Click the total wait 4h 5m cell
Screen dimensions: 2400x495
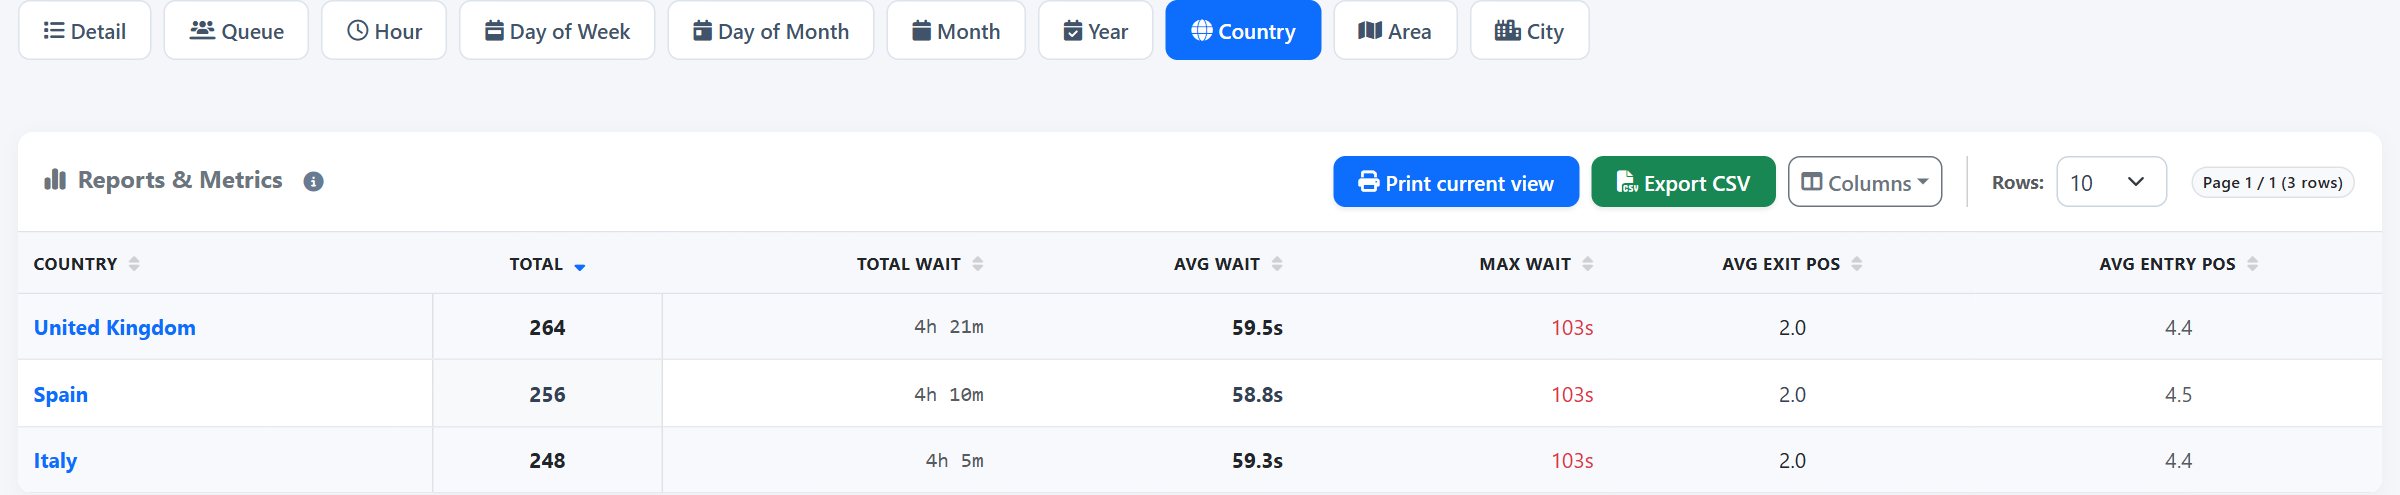pos(954,461)
